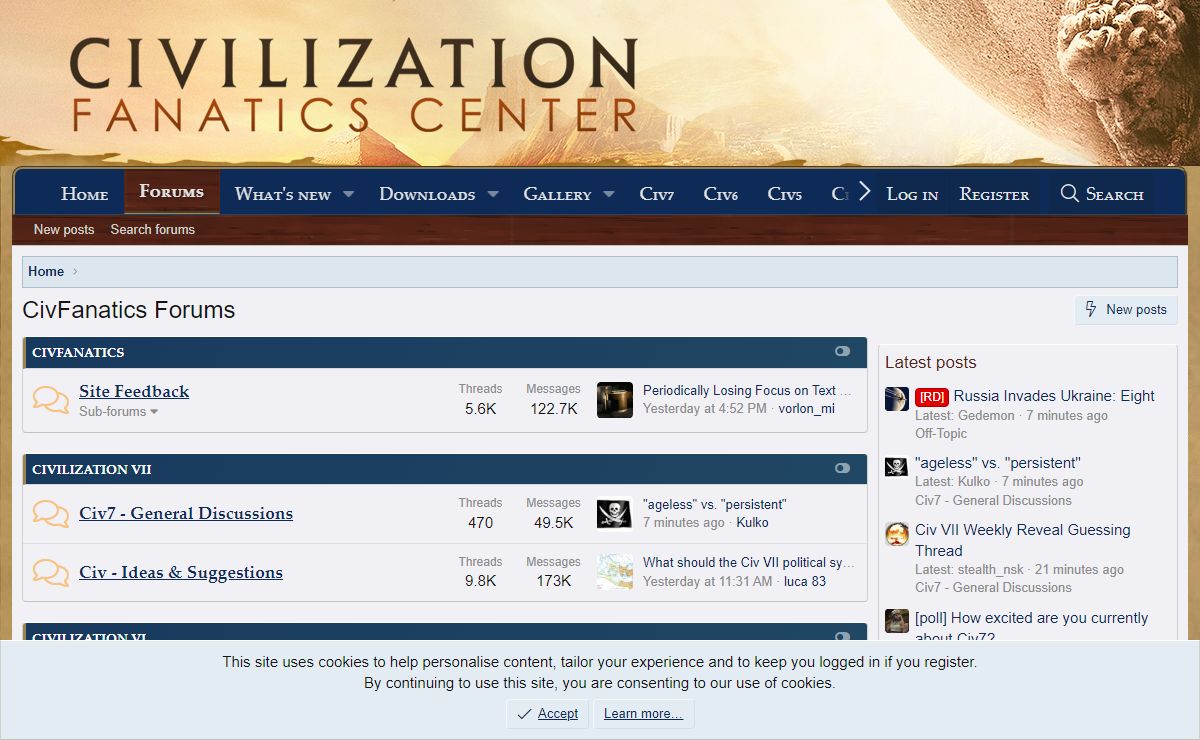Accept the cookie notice
Image resolution: width=1200 pixels, height=740 pixels.
[x=547, y=714]
